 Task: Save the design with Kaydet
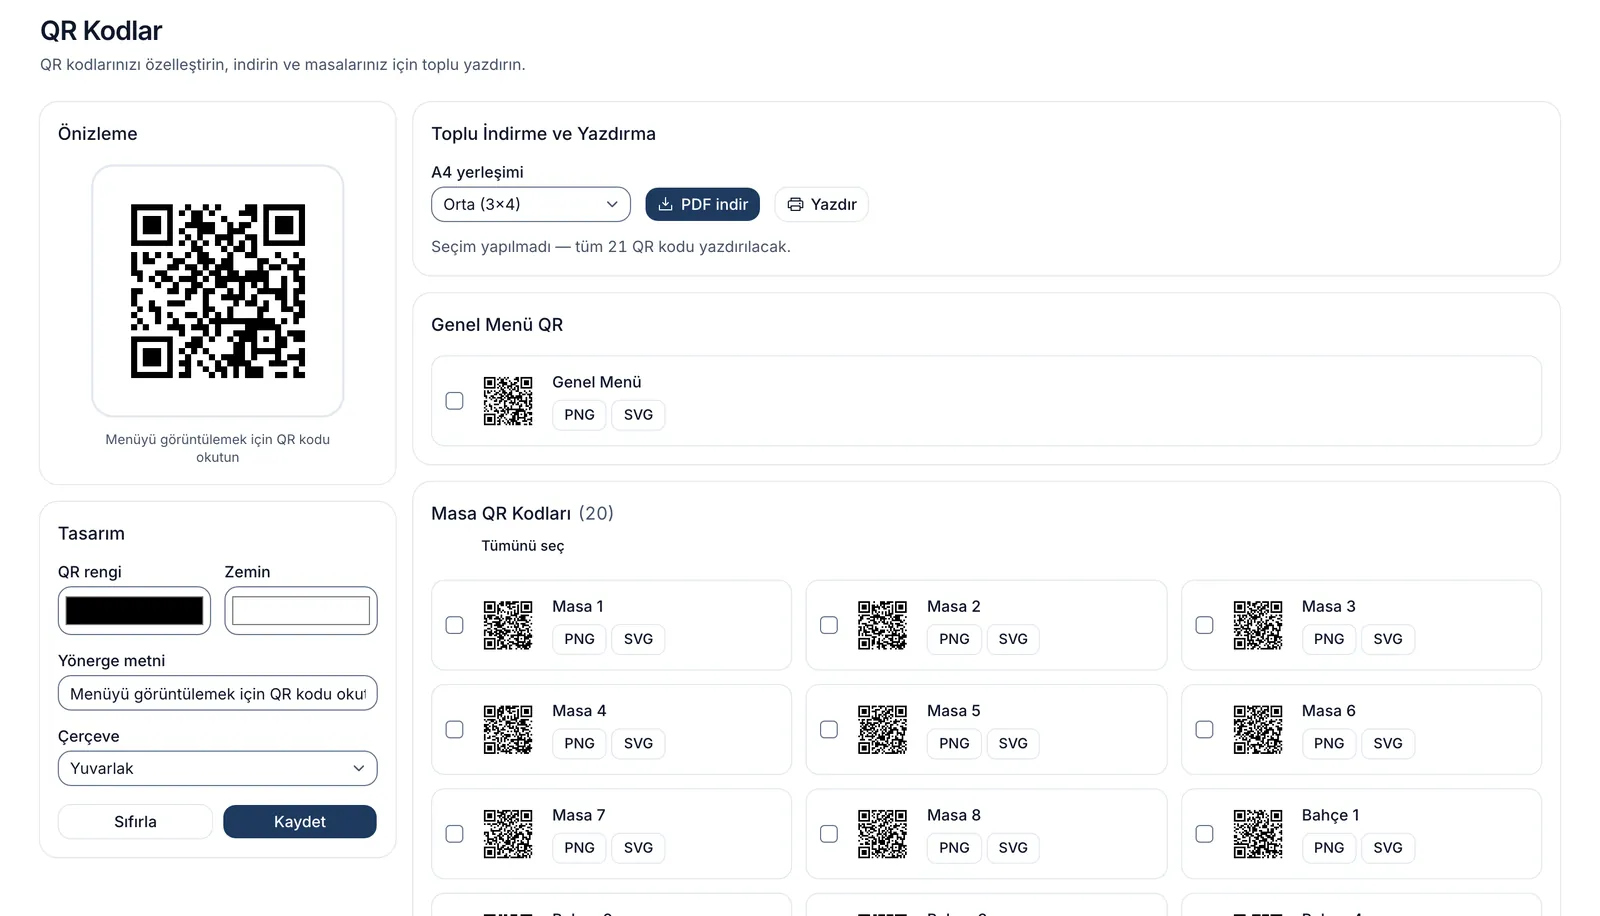300,822
